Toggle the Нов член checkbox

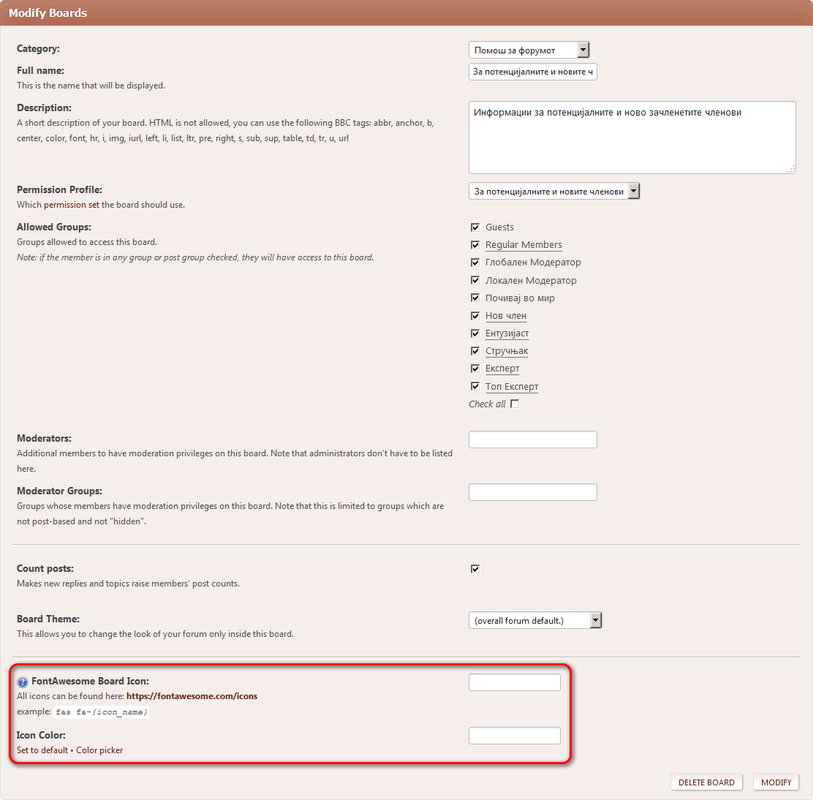click(475, 316)
